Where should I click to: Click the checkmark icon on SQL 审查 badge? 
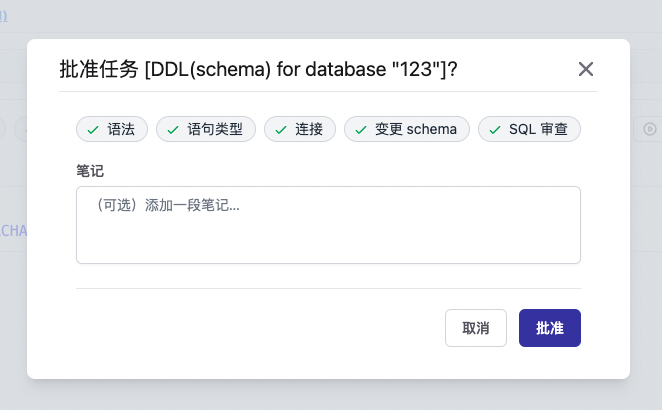click(x=494, y=129)
